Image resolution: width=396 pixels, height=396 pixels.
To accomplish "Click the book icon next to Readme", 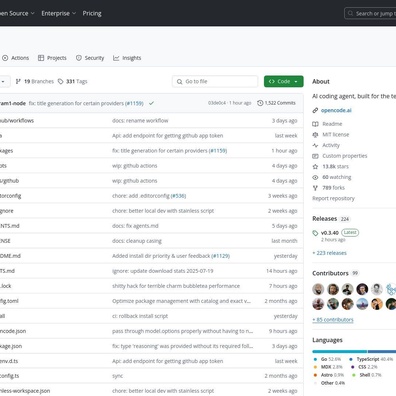I will point(315,124).
